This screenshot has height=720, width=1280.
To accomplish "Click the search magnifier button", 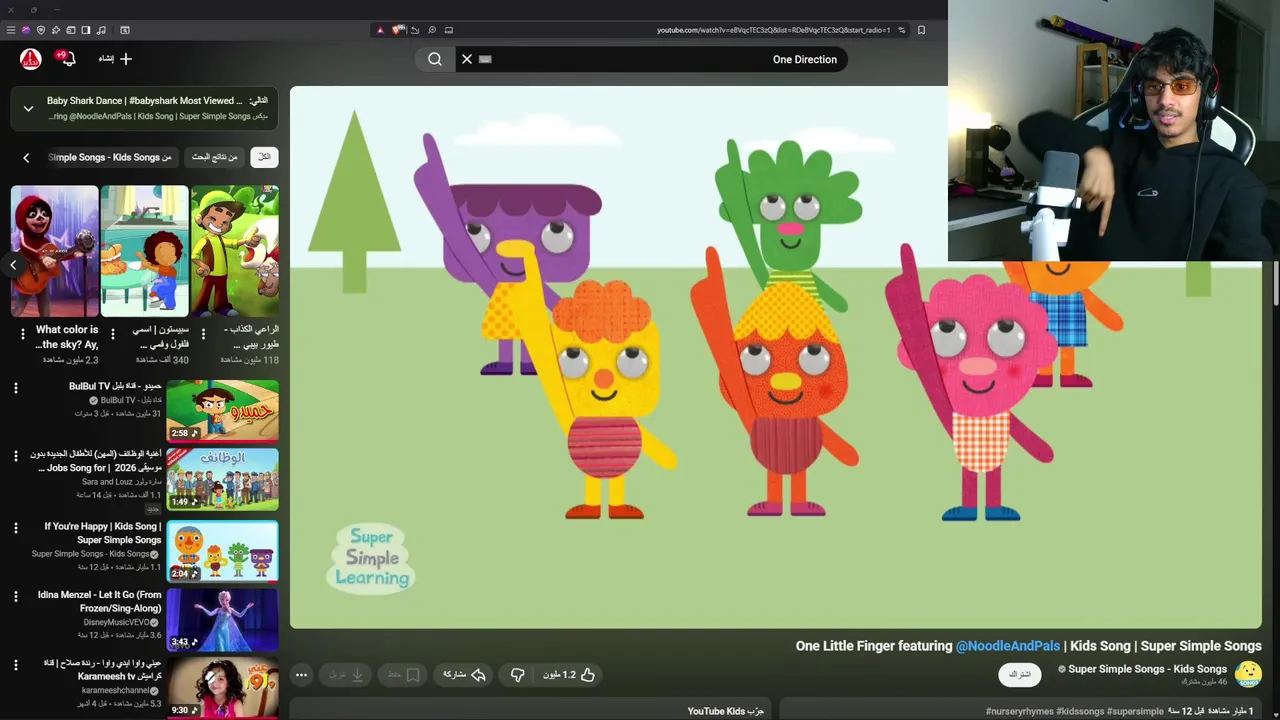I will pyautogui.click(x=435, y=59).
